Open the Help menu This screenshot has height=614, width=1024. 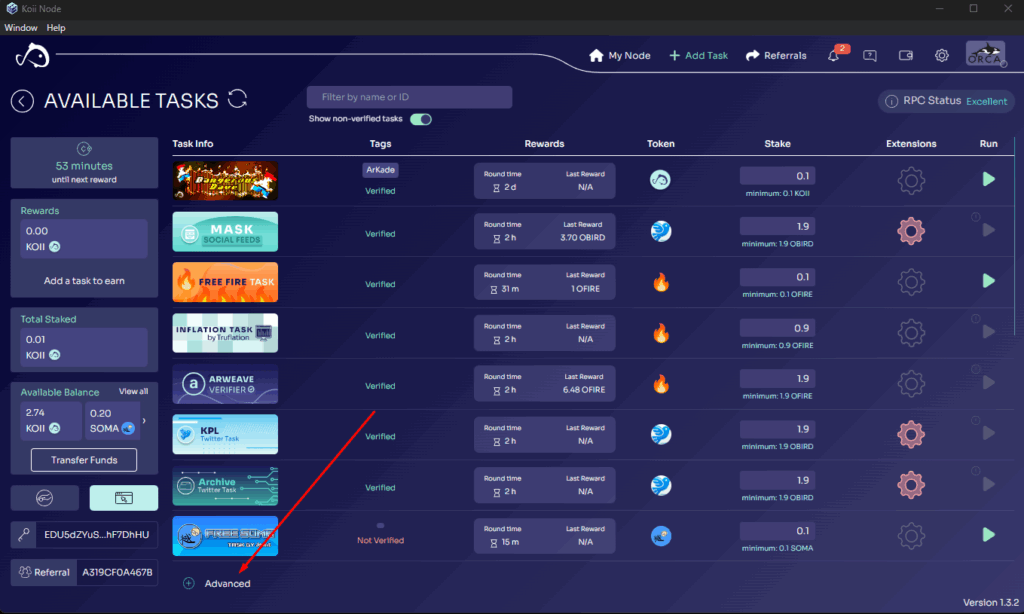coord(56,27)
